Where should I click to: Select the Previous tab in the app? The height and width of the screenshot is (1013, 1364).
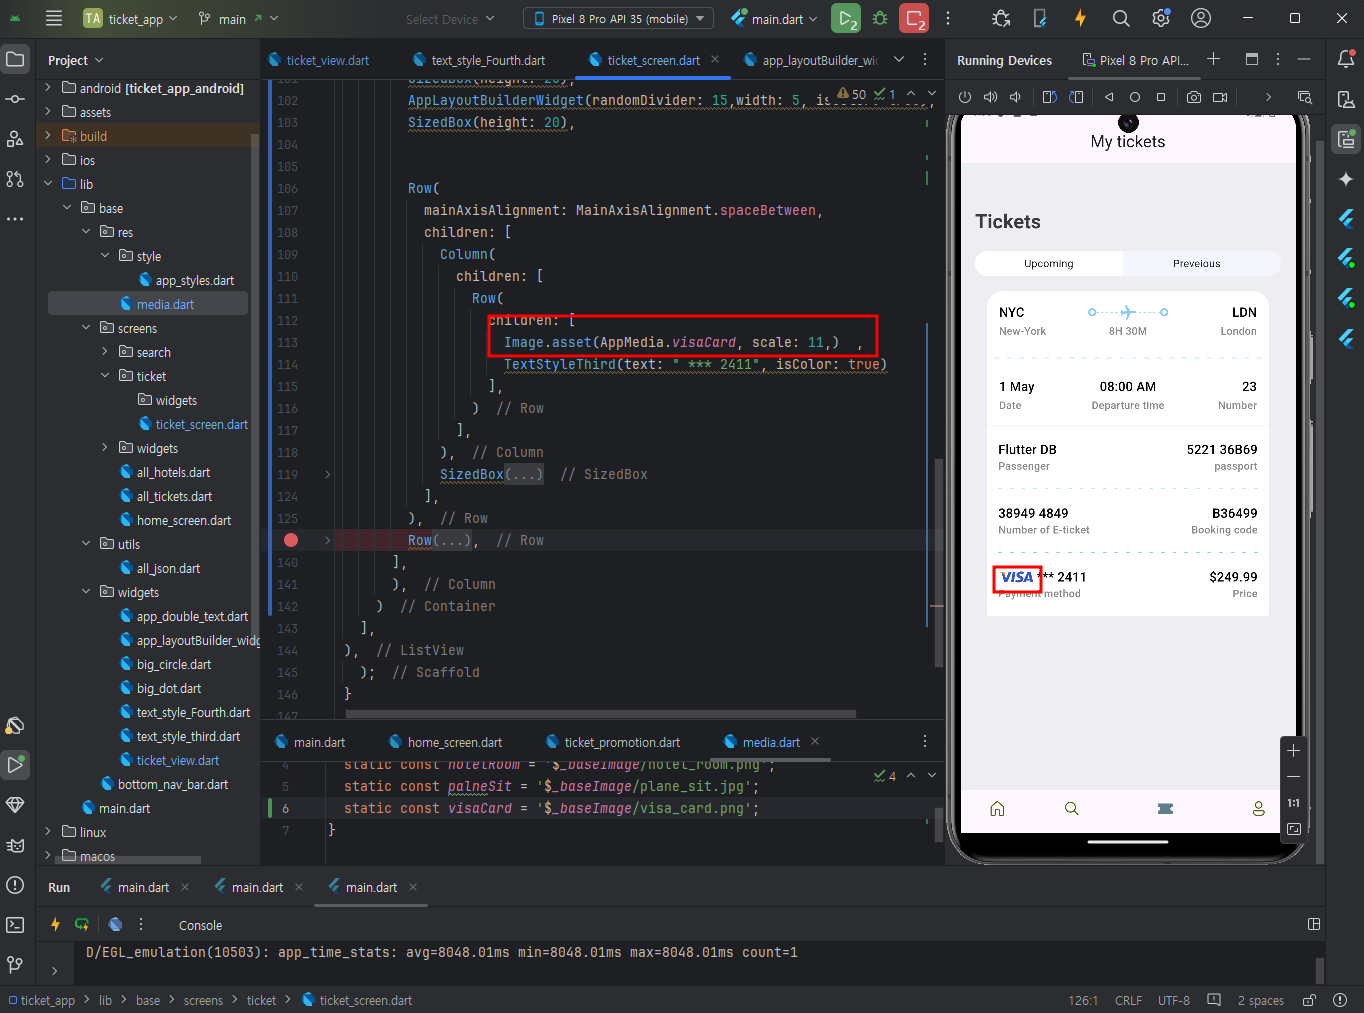1197,264
